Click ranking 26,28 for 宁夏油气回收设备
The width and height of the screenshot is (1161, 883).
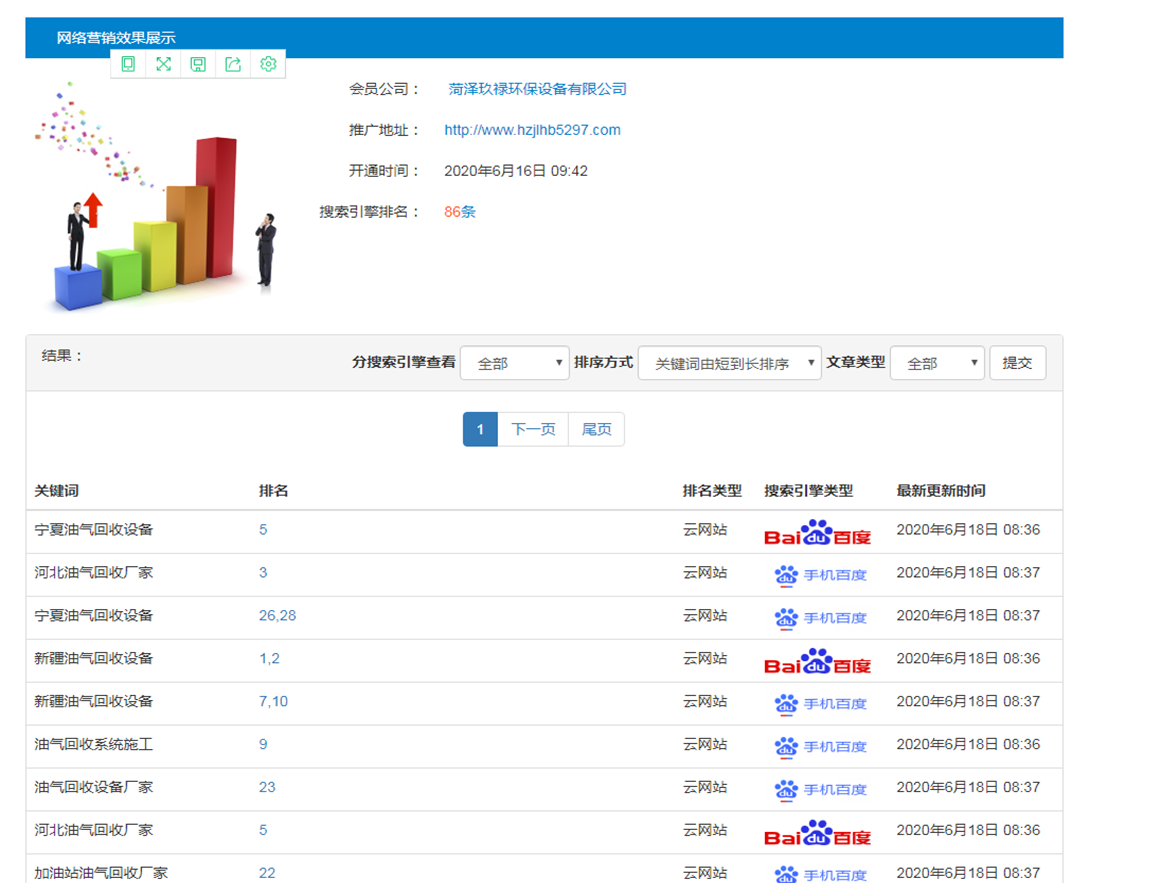277,615
